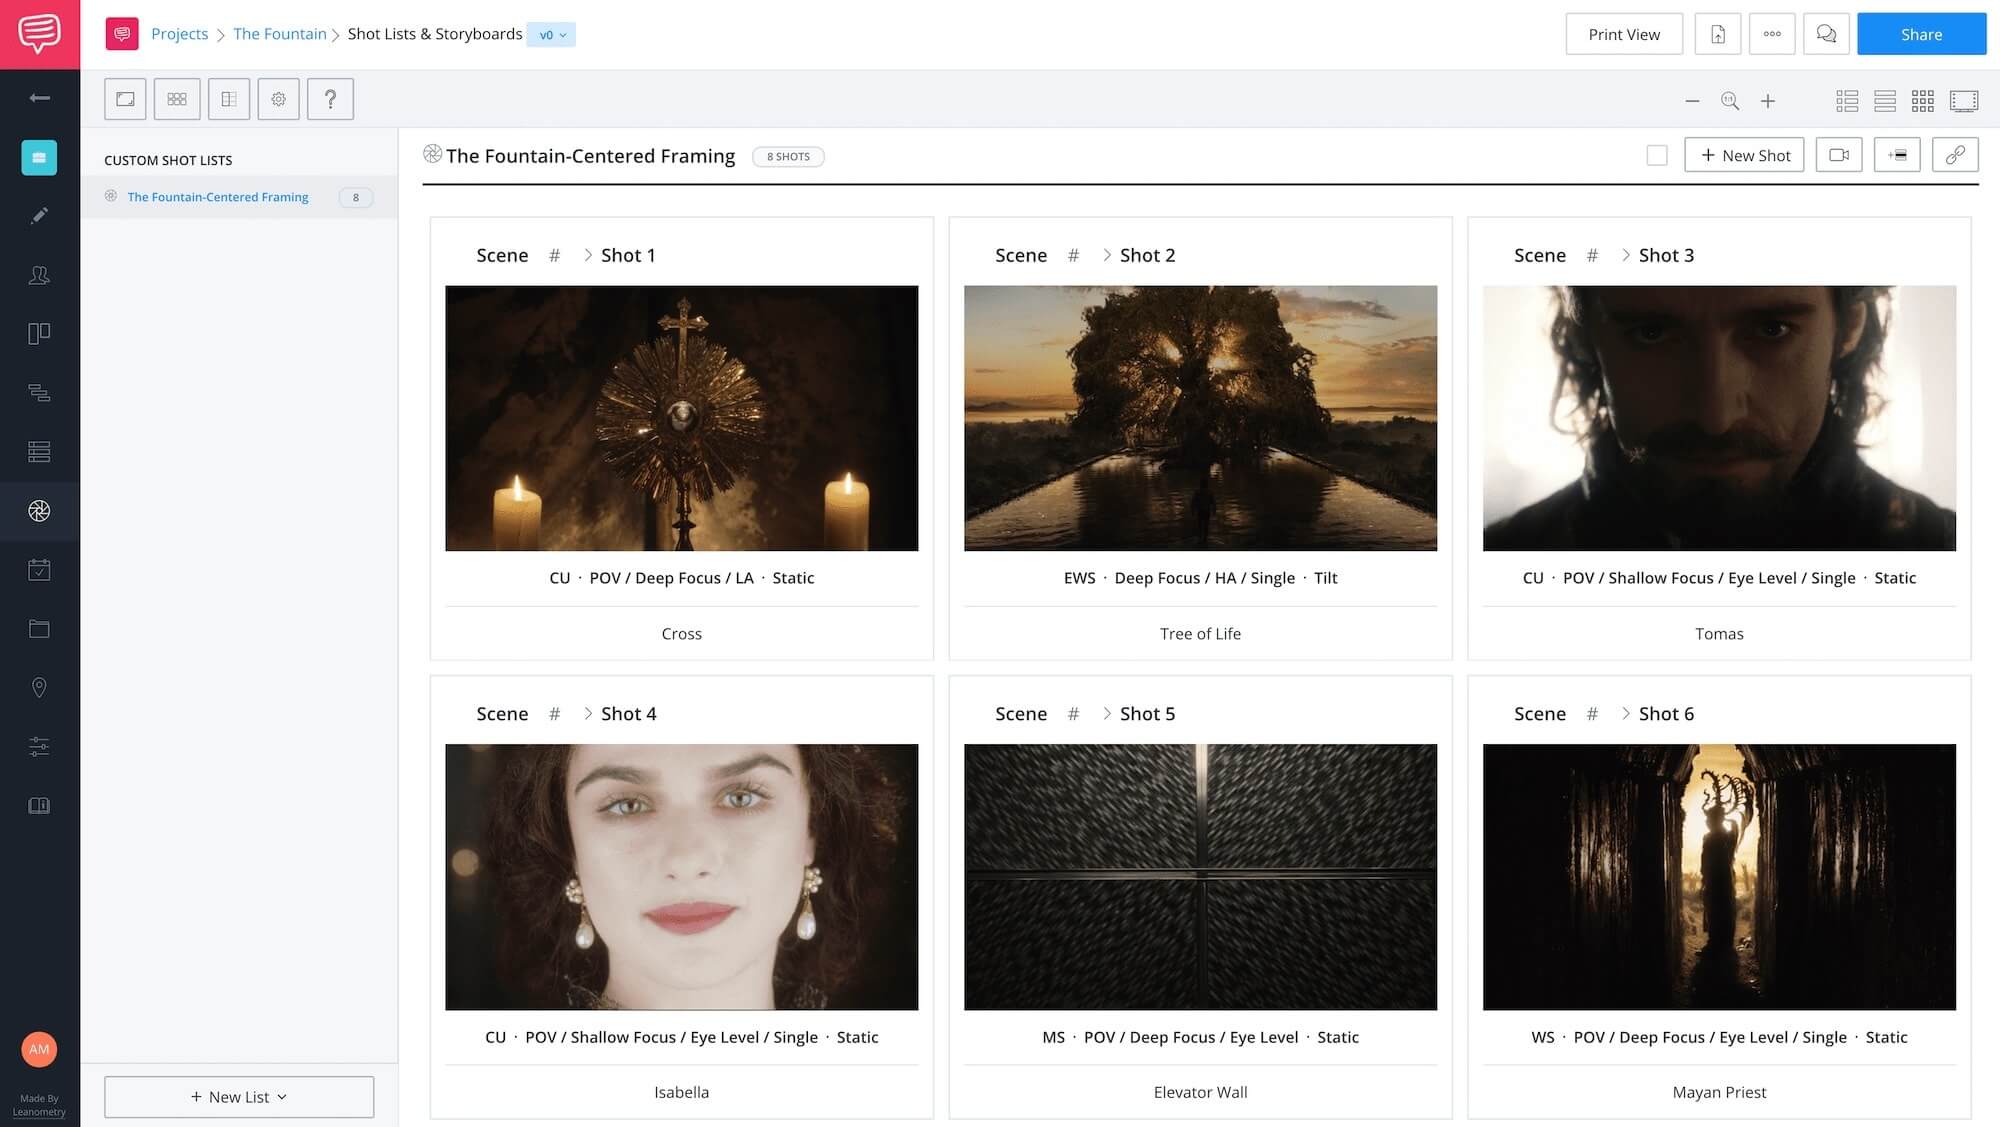Click the Isabella thumbnail in Shot 4
This screenshot has height=1127, width=2000.
pyautogui.click(x=681, y=875)
